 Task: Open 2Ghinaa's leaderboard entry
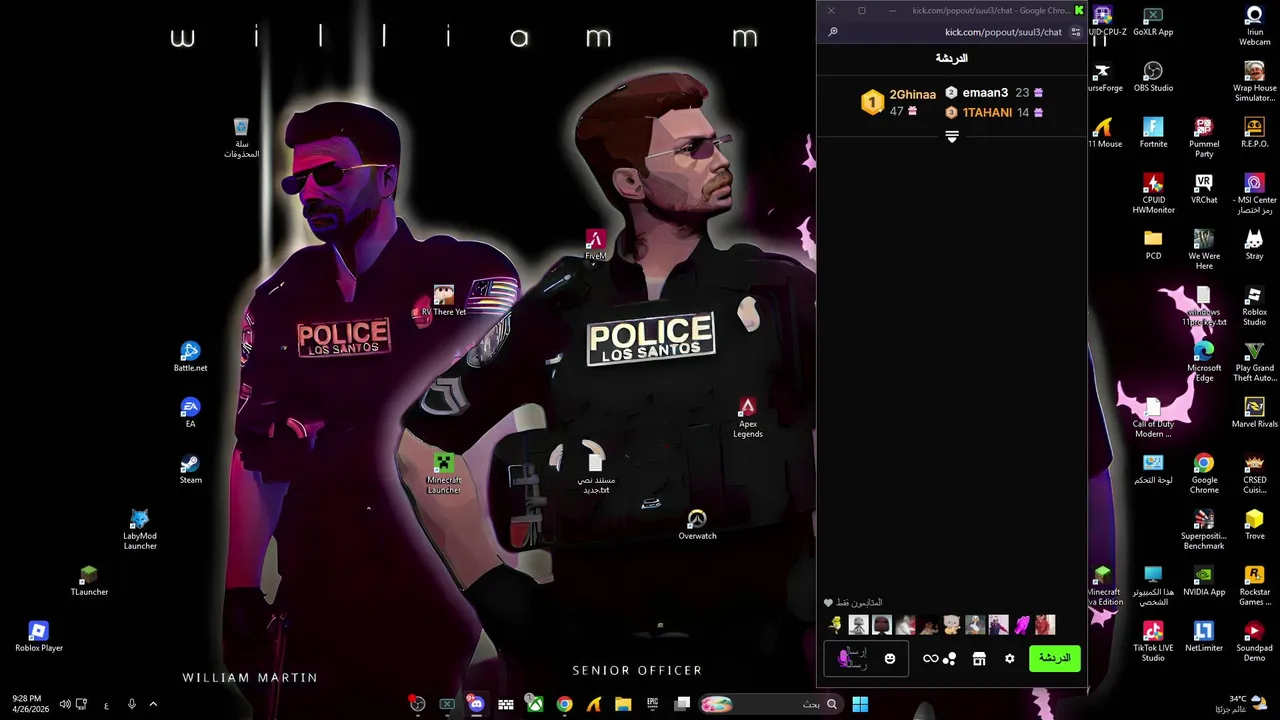coord(900,102)
